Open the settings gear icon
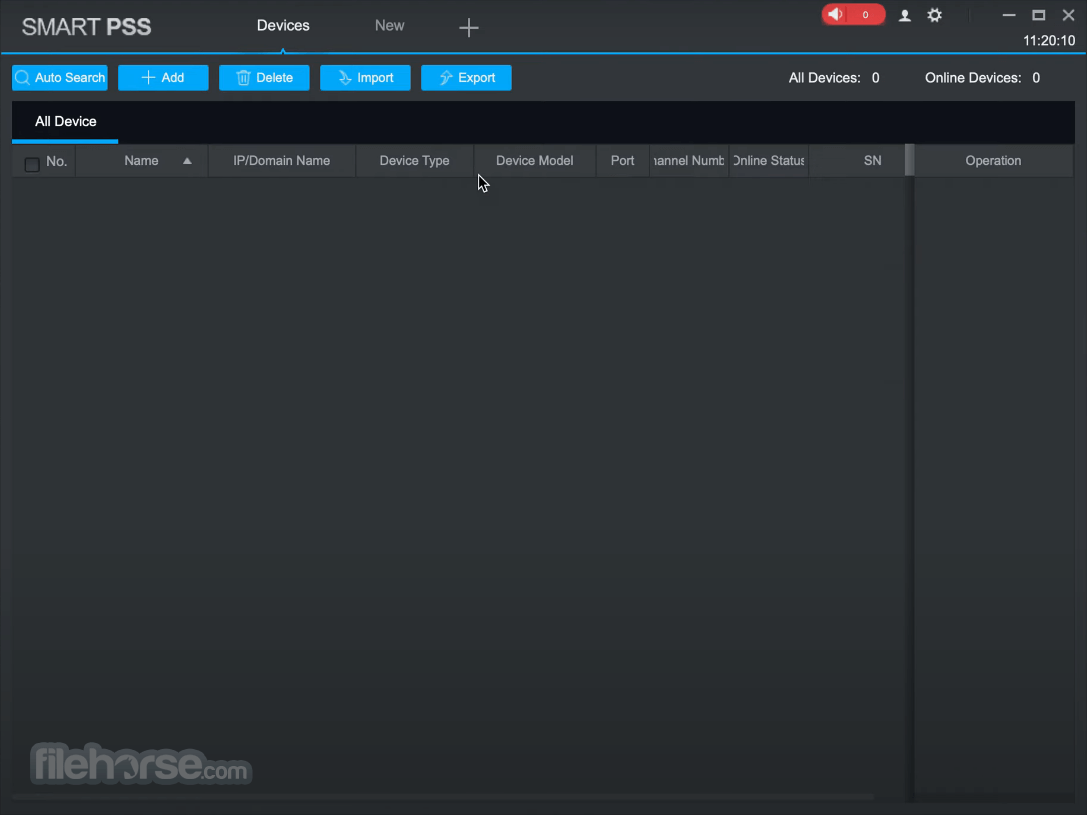This screenshot has width=1087, height=815. coord(934,15)
